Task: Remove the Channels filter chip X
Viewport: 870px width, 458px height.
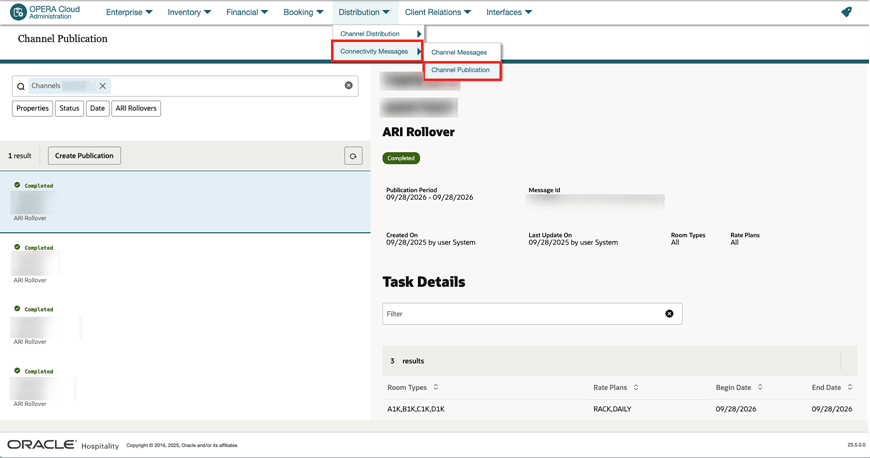Action: tap(103, 86)
